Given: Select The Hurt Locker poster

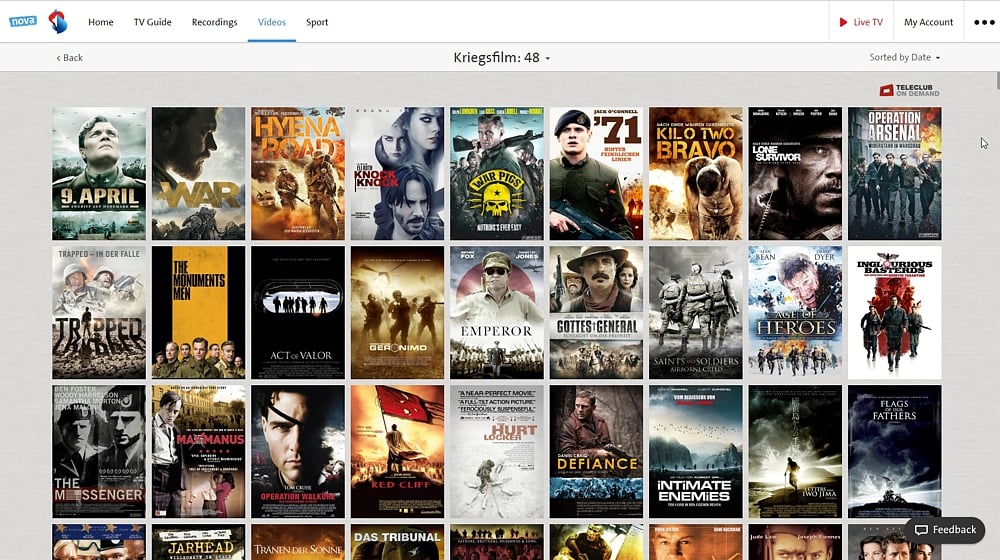Looking at the screenshot, I should (x=497, y=452).
